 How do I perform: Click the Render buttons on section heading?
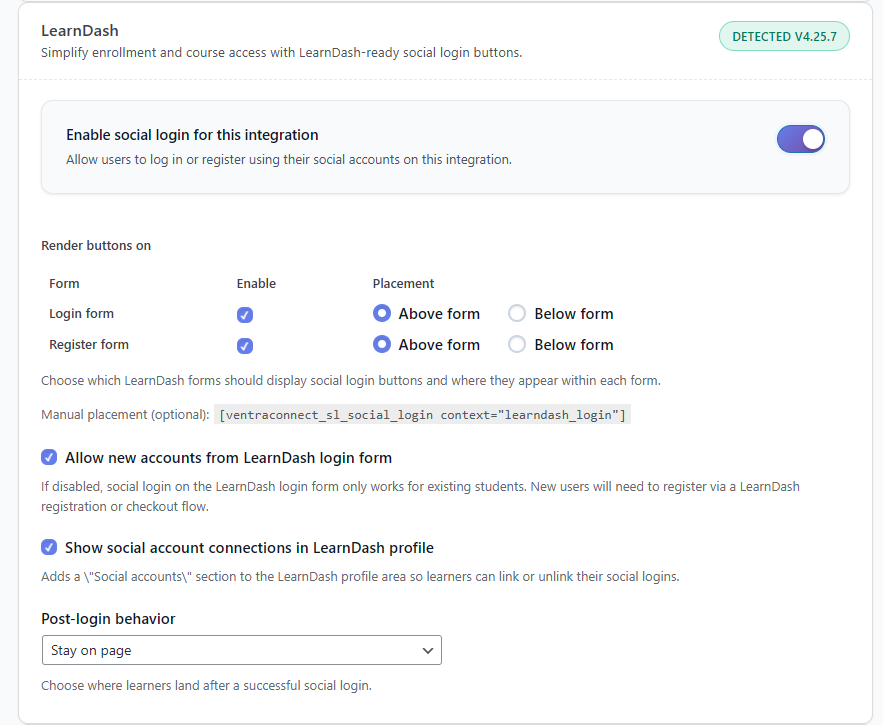tap(96, 245)
